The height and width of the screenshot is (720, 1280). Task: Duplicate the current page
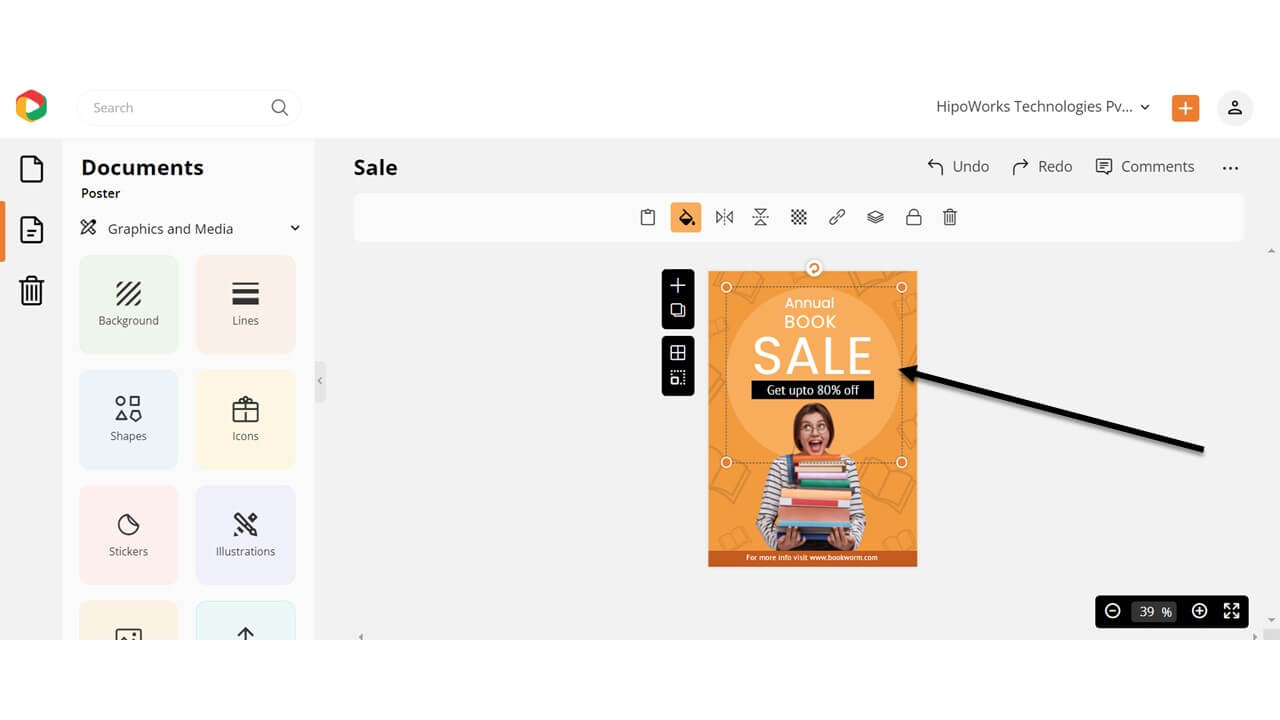coord(678,311)
